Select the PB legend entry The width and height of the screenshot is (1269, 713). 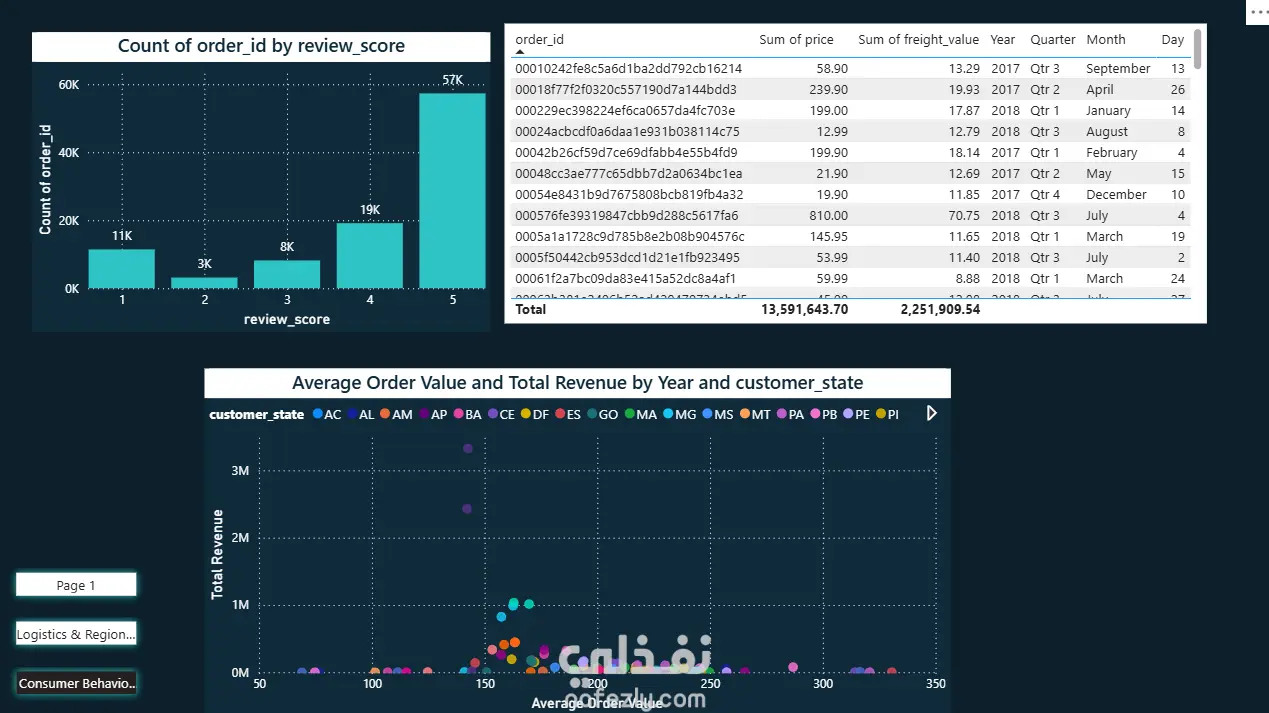tap(825, 414)
